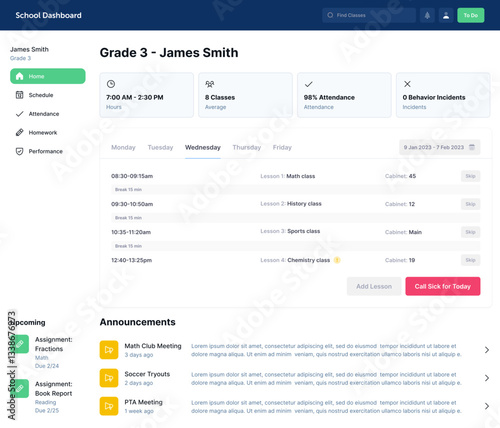
Task: Click warning badge beside Chemistry class
Action: click(x=337, y=260)
